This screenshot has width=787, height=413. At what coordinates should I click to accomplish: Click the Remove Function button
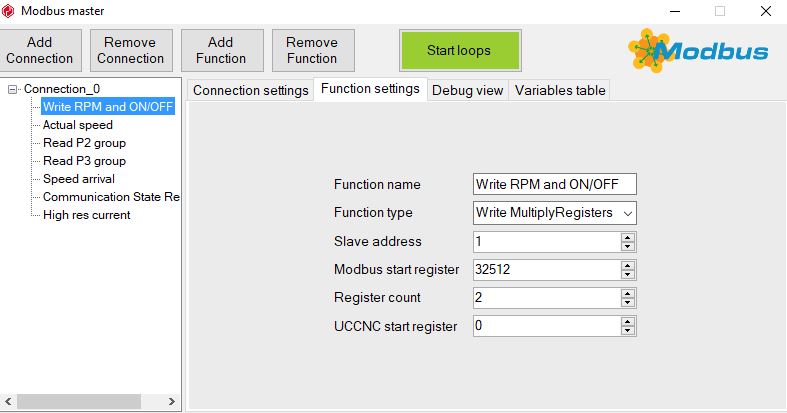312,50
